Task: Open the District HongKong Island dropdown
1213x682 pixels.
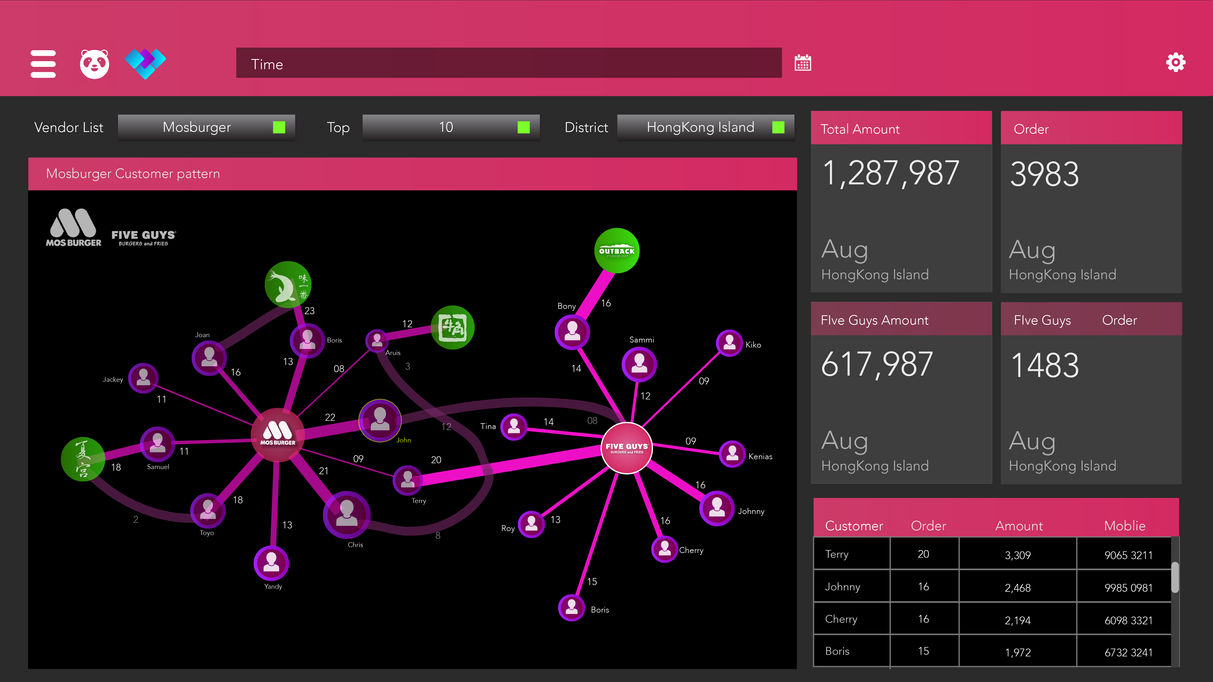Action: [x=706, y=127]
